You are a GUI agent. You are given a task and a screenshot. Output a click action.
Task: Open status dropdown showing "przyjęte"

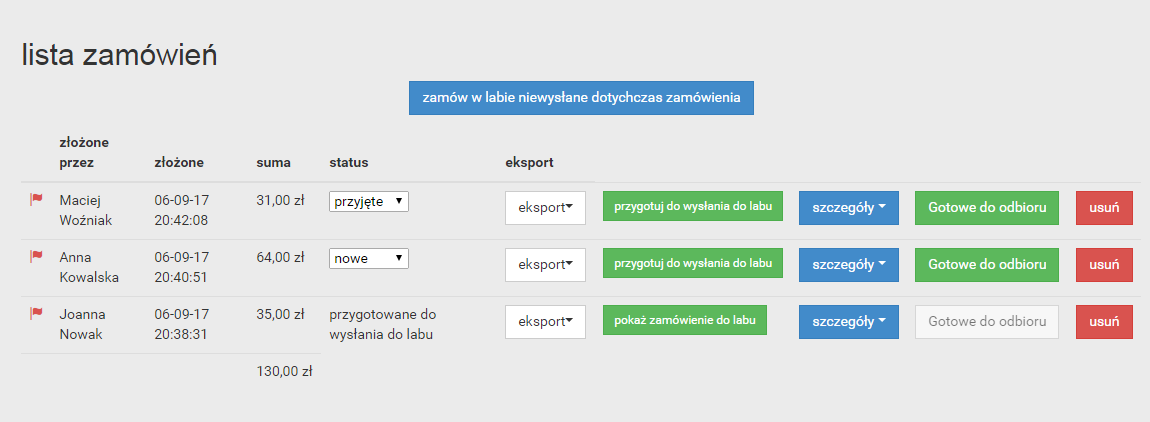(x=369, y=201)
